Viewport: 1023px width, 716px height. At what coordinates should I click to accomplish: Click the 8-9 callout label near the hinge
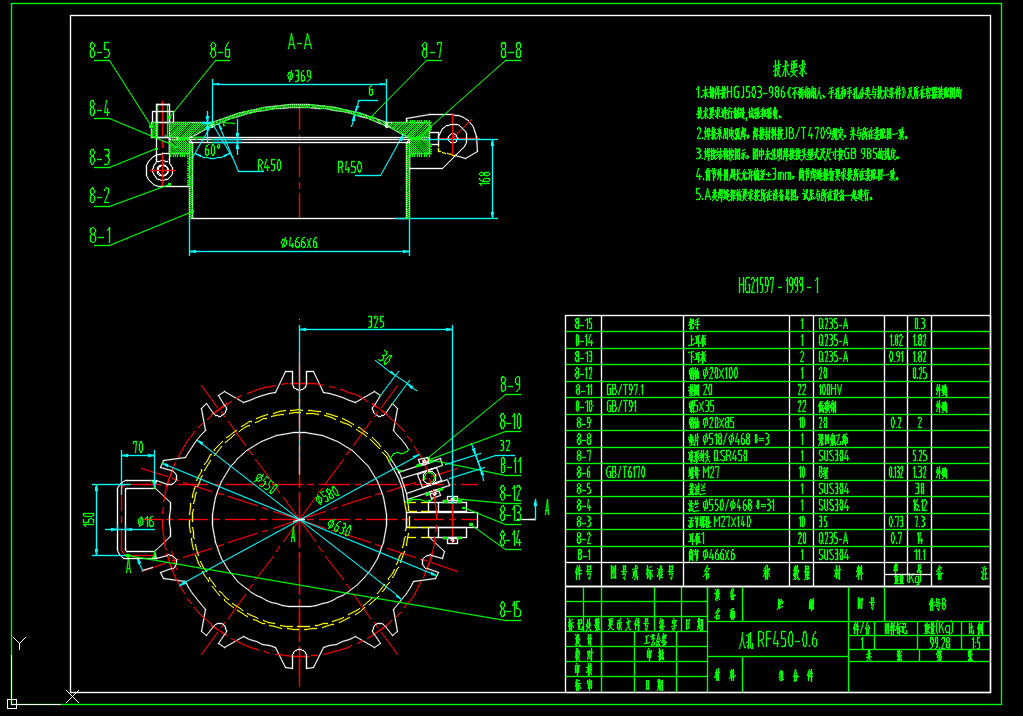510,384
